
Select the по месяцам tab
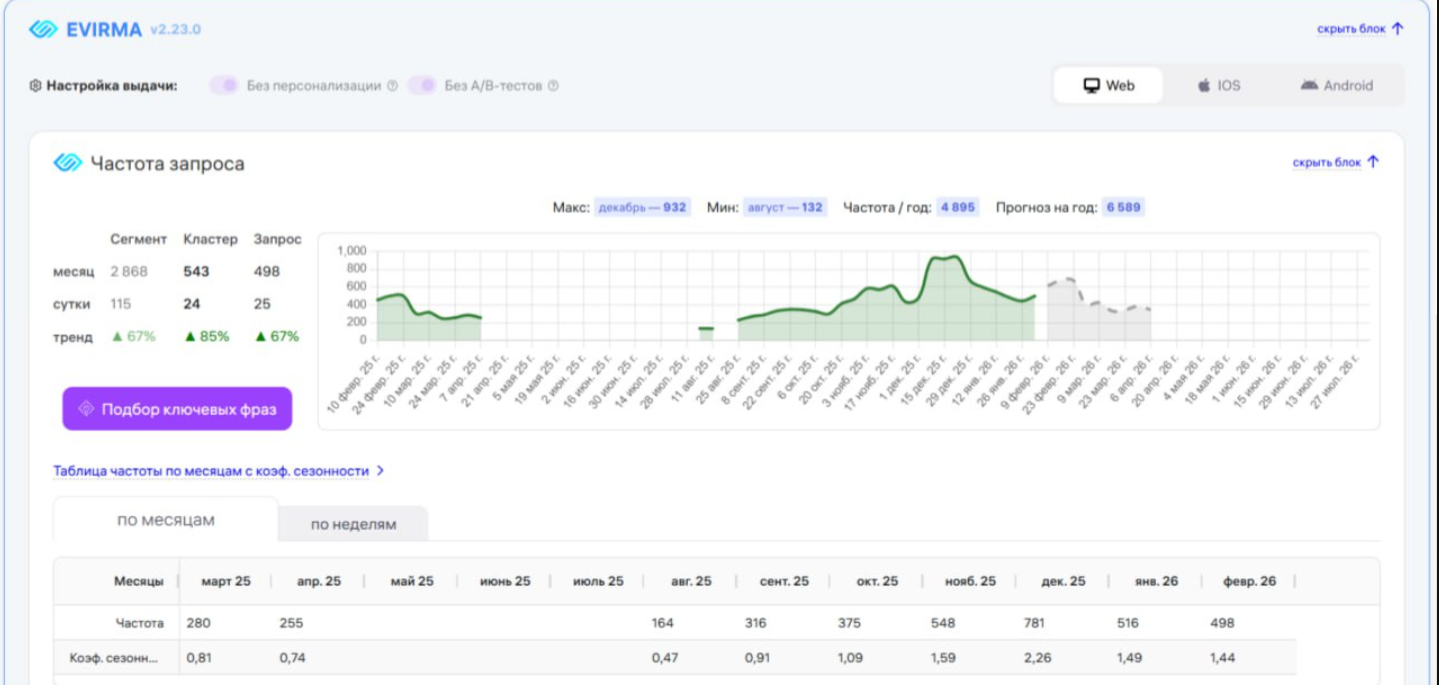(165, 521)
